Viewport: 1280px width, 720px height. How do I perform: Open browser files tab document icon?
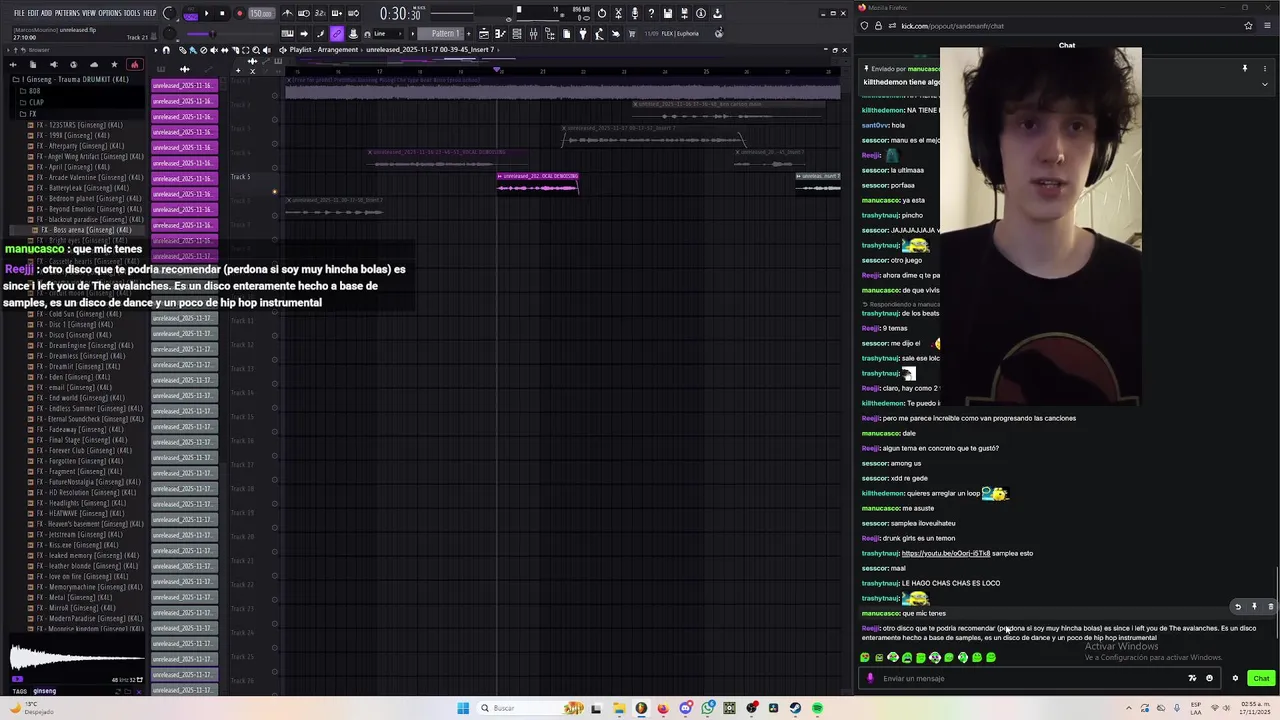(x=33, y=65)
